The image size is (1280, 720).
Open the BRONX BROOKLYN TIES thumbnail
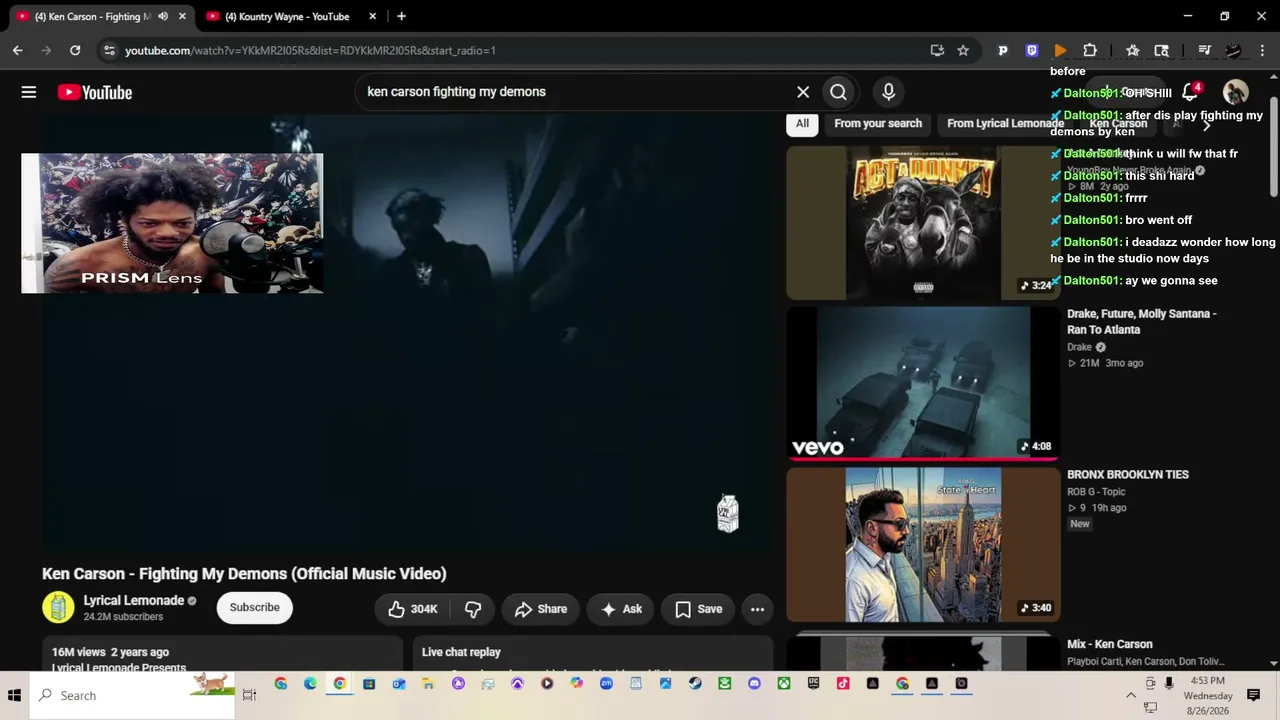point(923,545)
